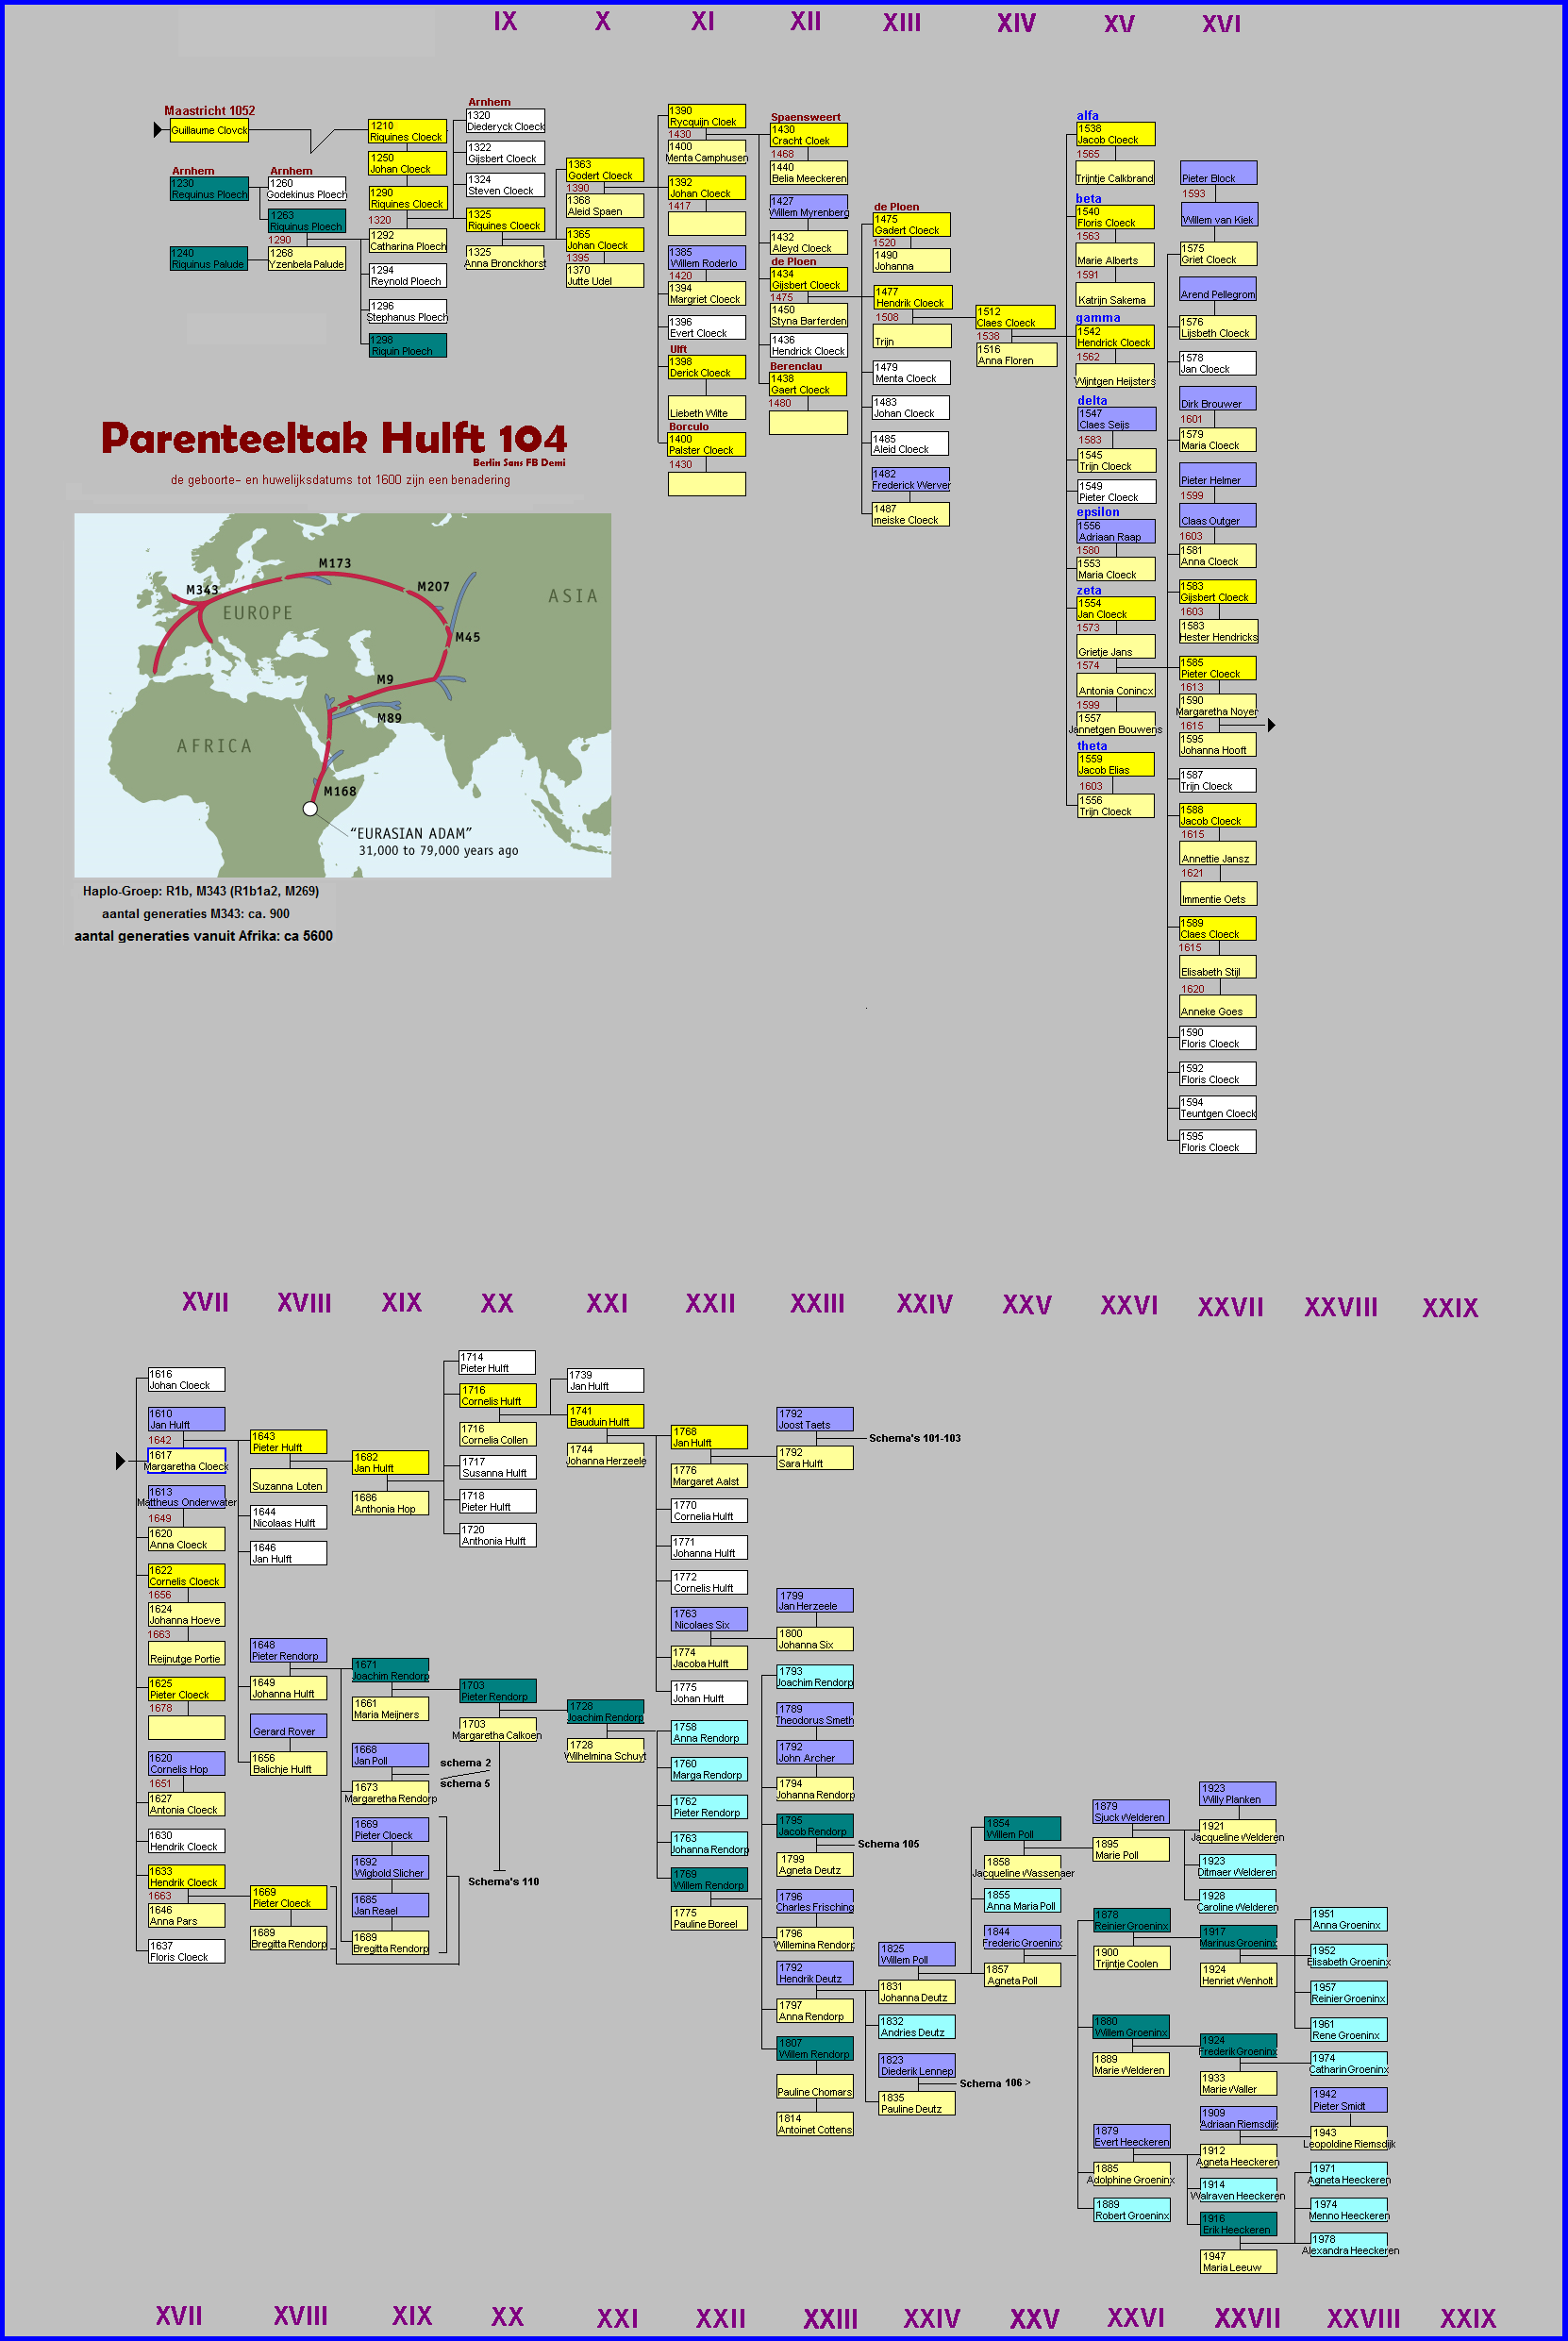Screen dimensions: 1568x2341
Task: Open the Schema's 110 reference
Action: click(x=503, y=1881)
